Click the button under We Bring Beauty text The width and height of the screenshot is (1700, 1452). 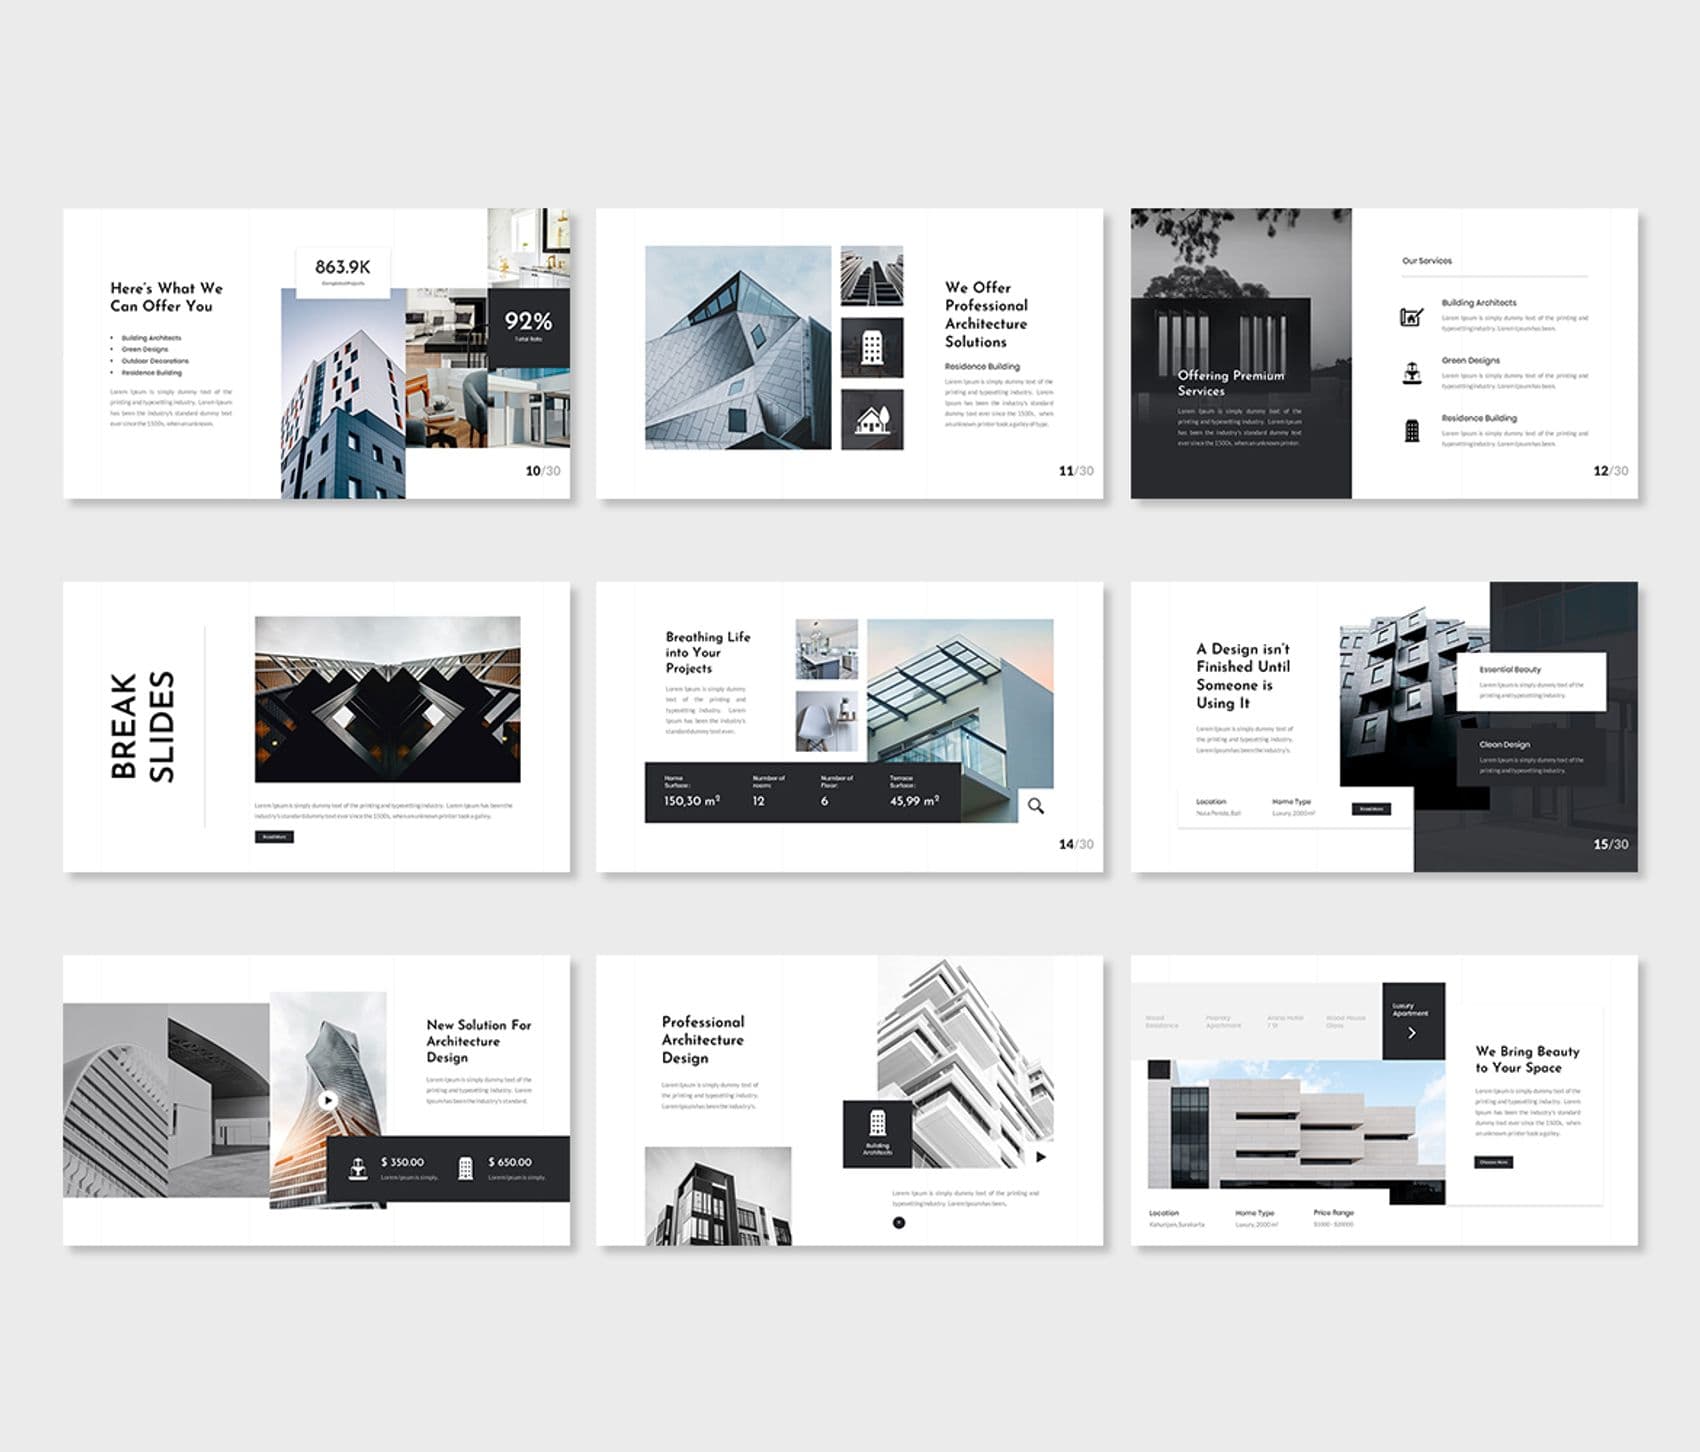coord(1493,1162)
